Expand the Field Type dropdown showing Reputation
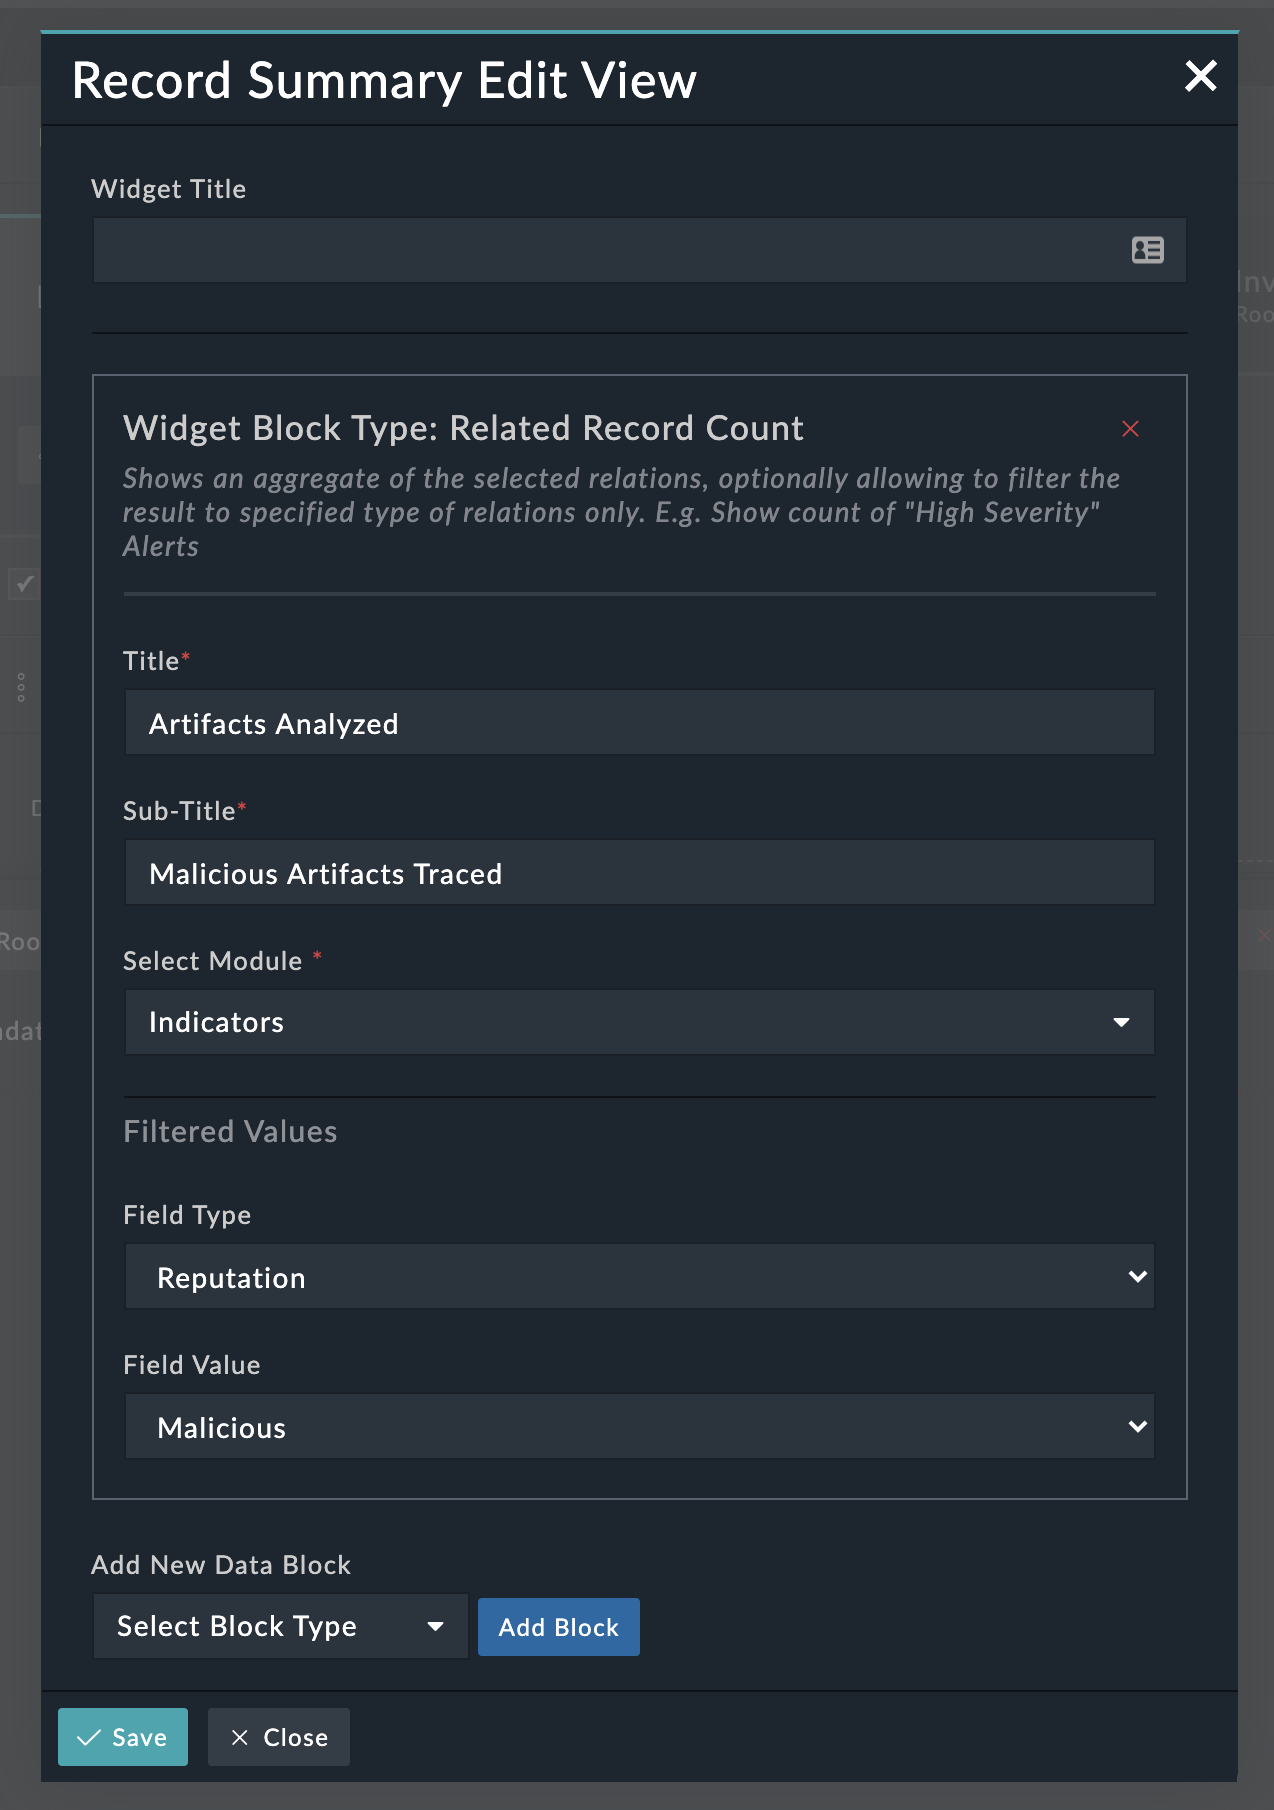 [x=639, y=1277]
